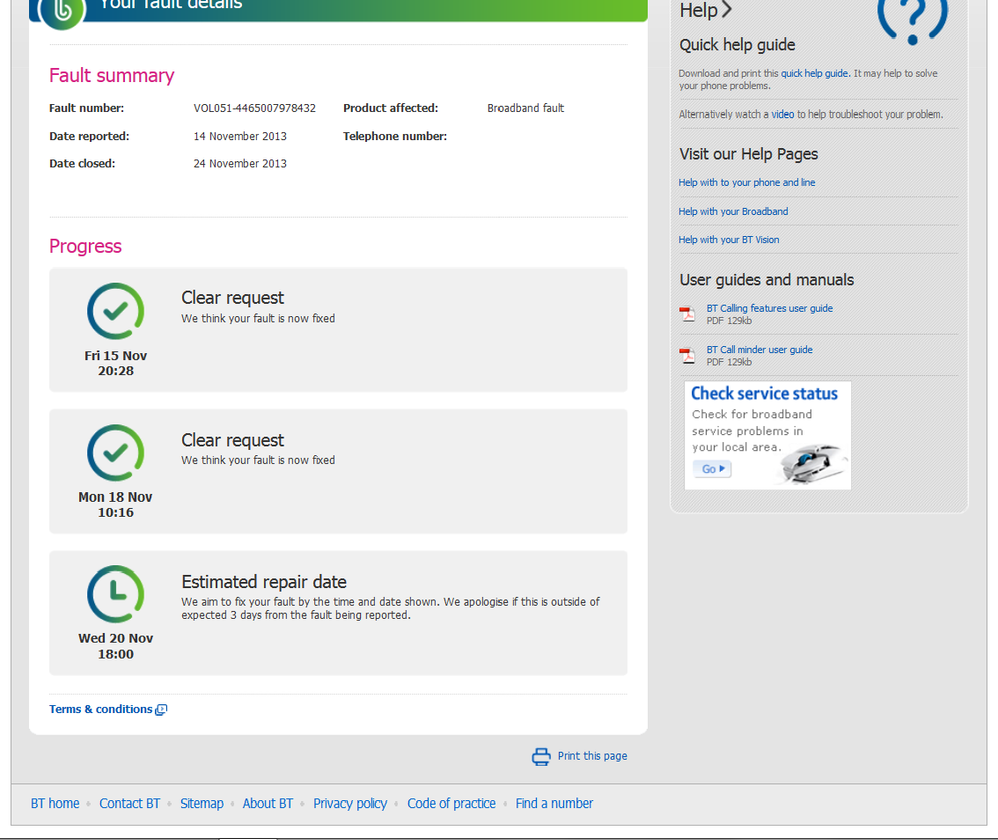Open Code of practice footer link
The height and width of the screenshot is (840, 998).
pos(451,803)
